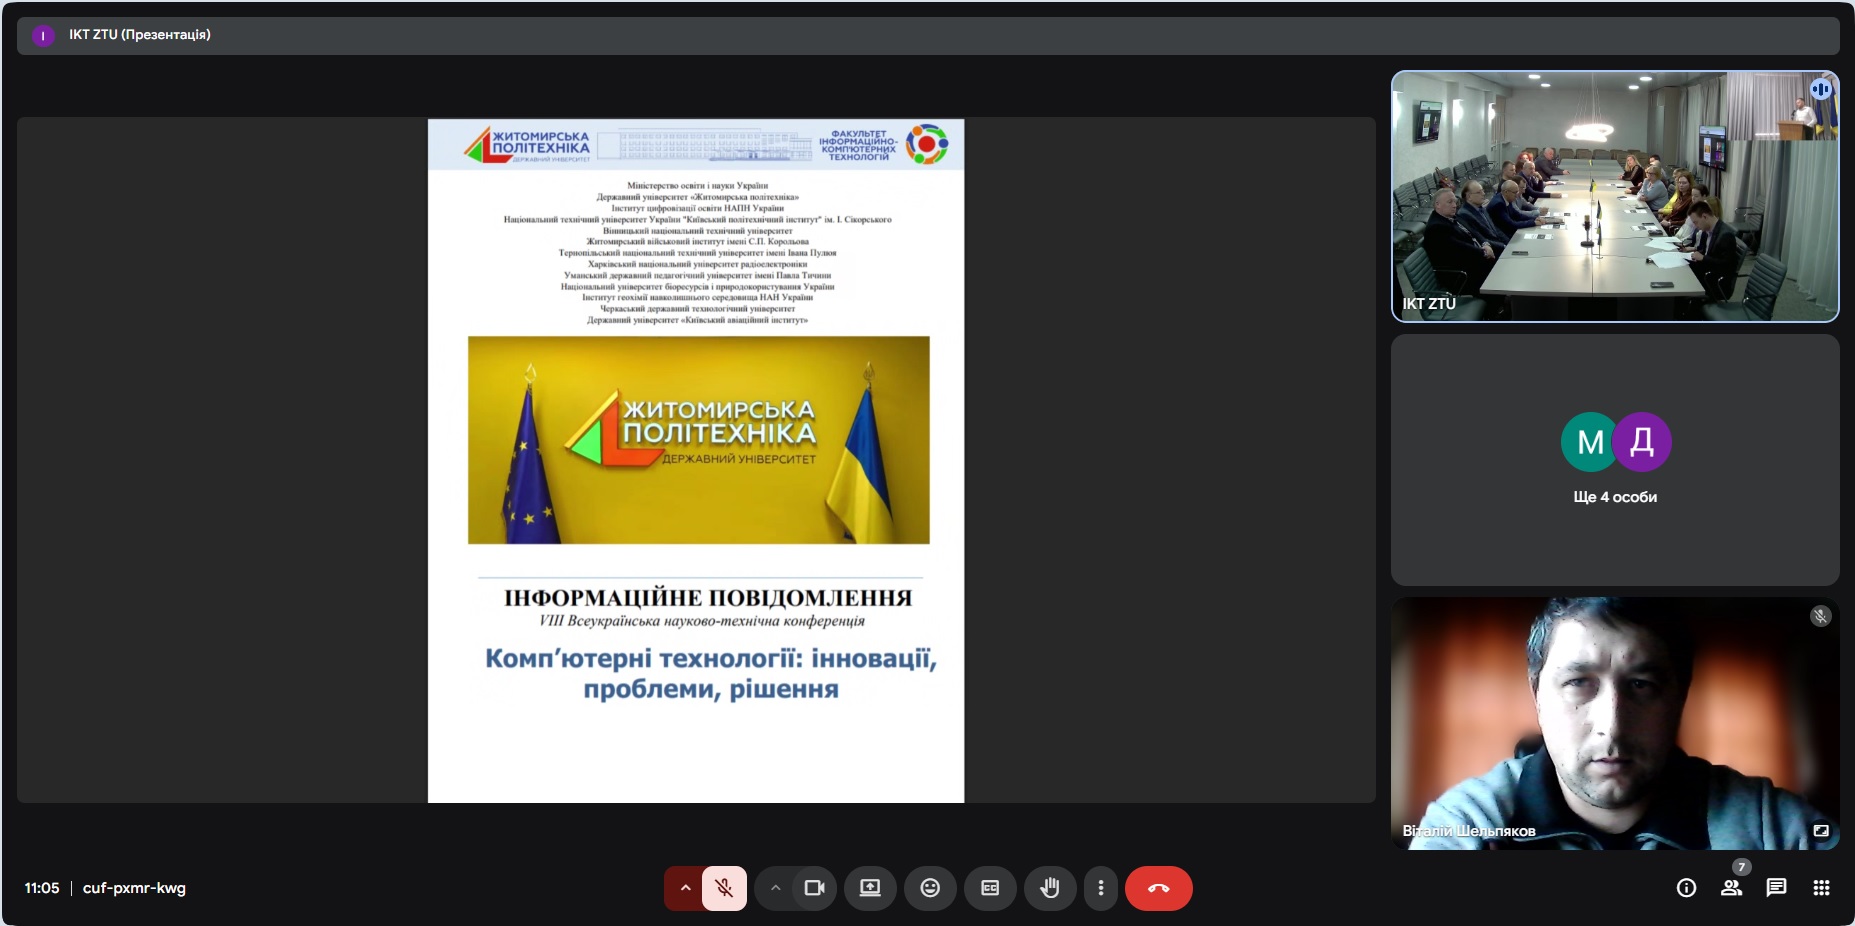Show meeting details info
The height and width of the screenshot is (926, 1855).
pos(1686,888)
